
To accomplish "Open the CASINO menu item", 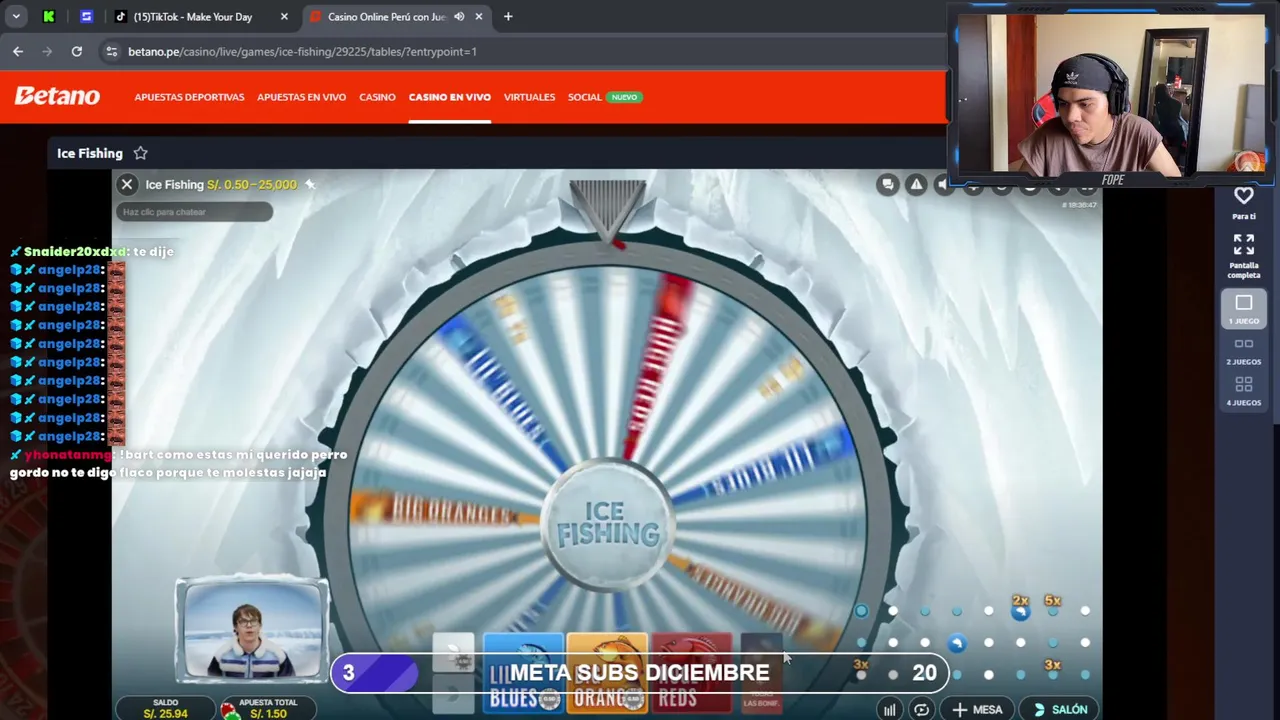I will (x=377, y=97).
